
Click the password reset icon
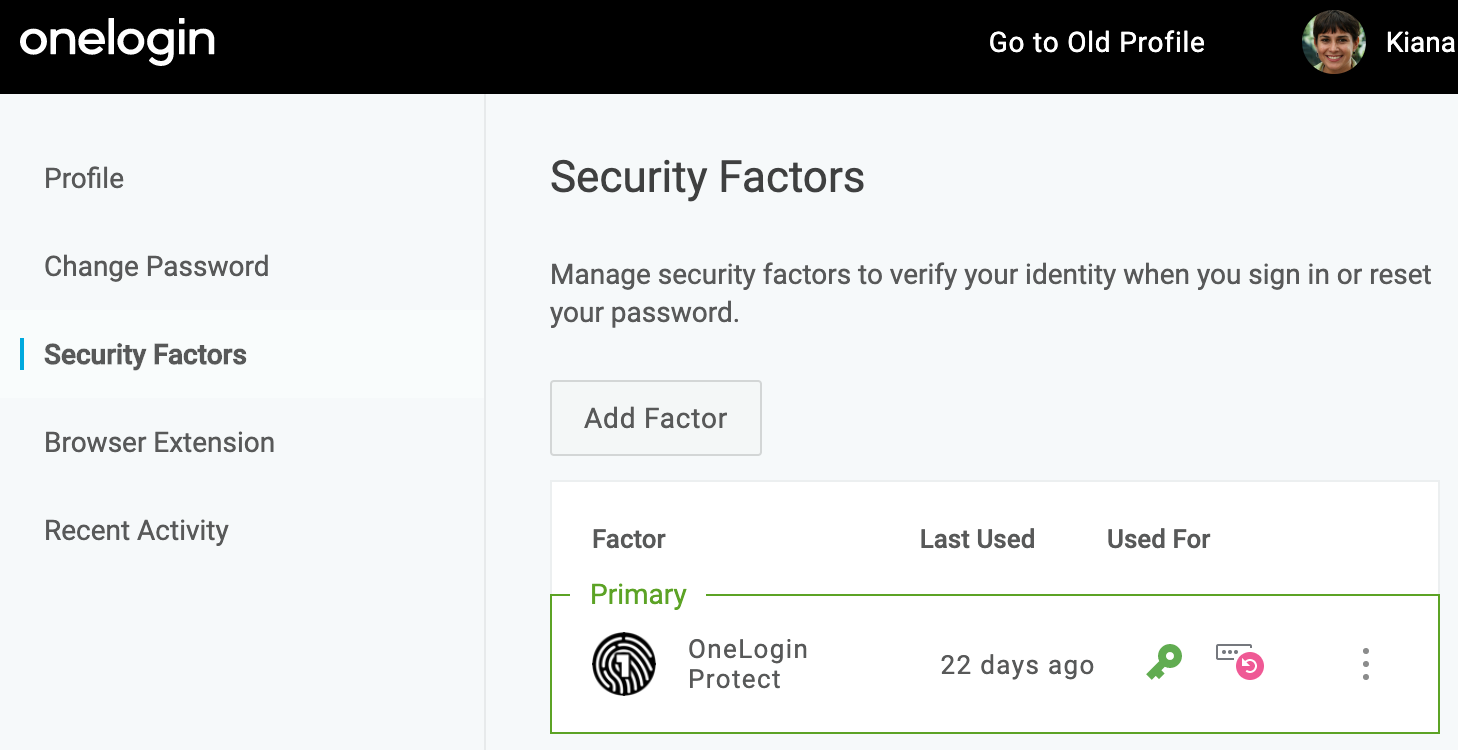(1240, 661)
